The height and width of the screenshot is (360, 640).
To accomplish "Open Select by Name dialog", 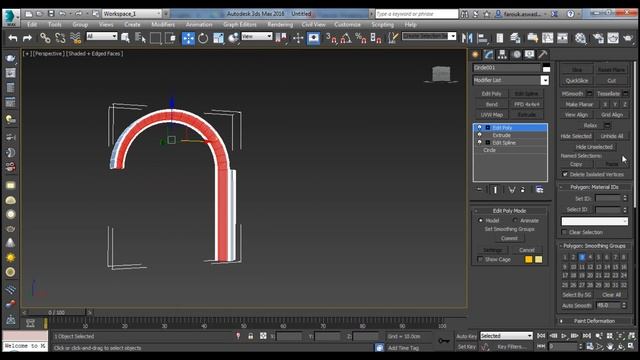I will (140, 38).
